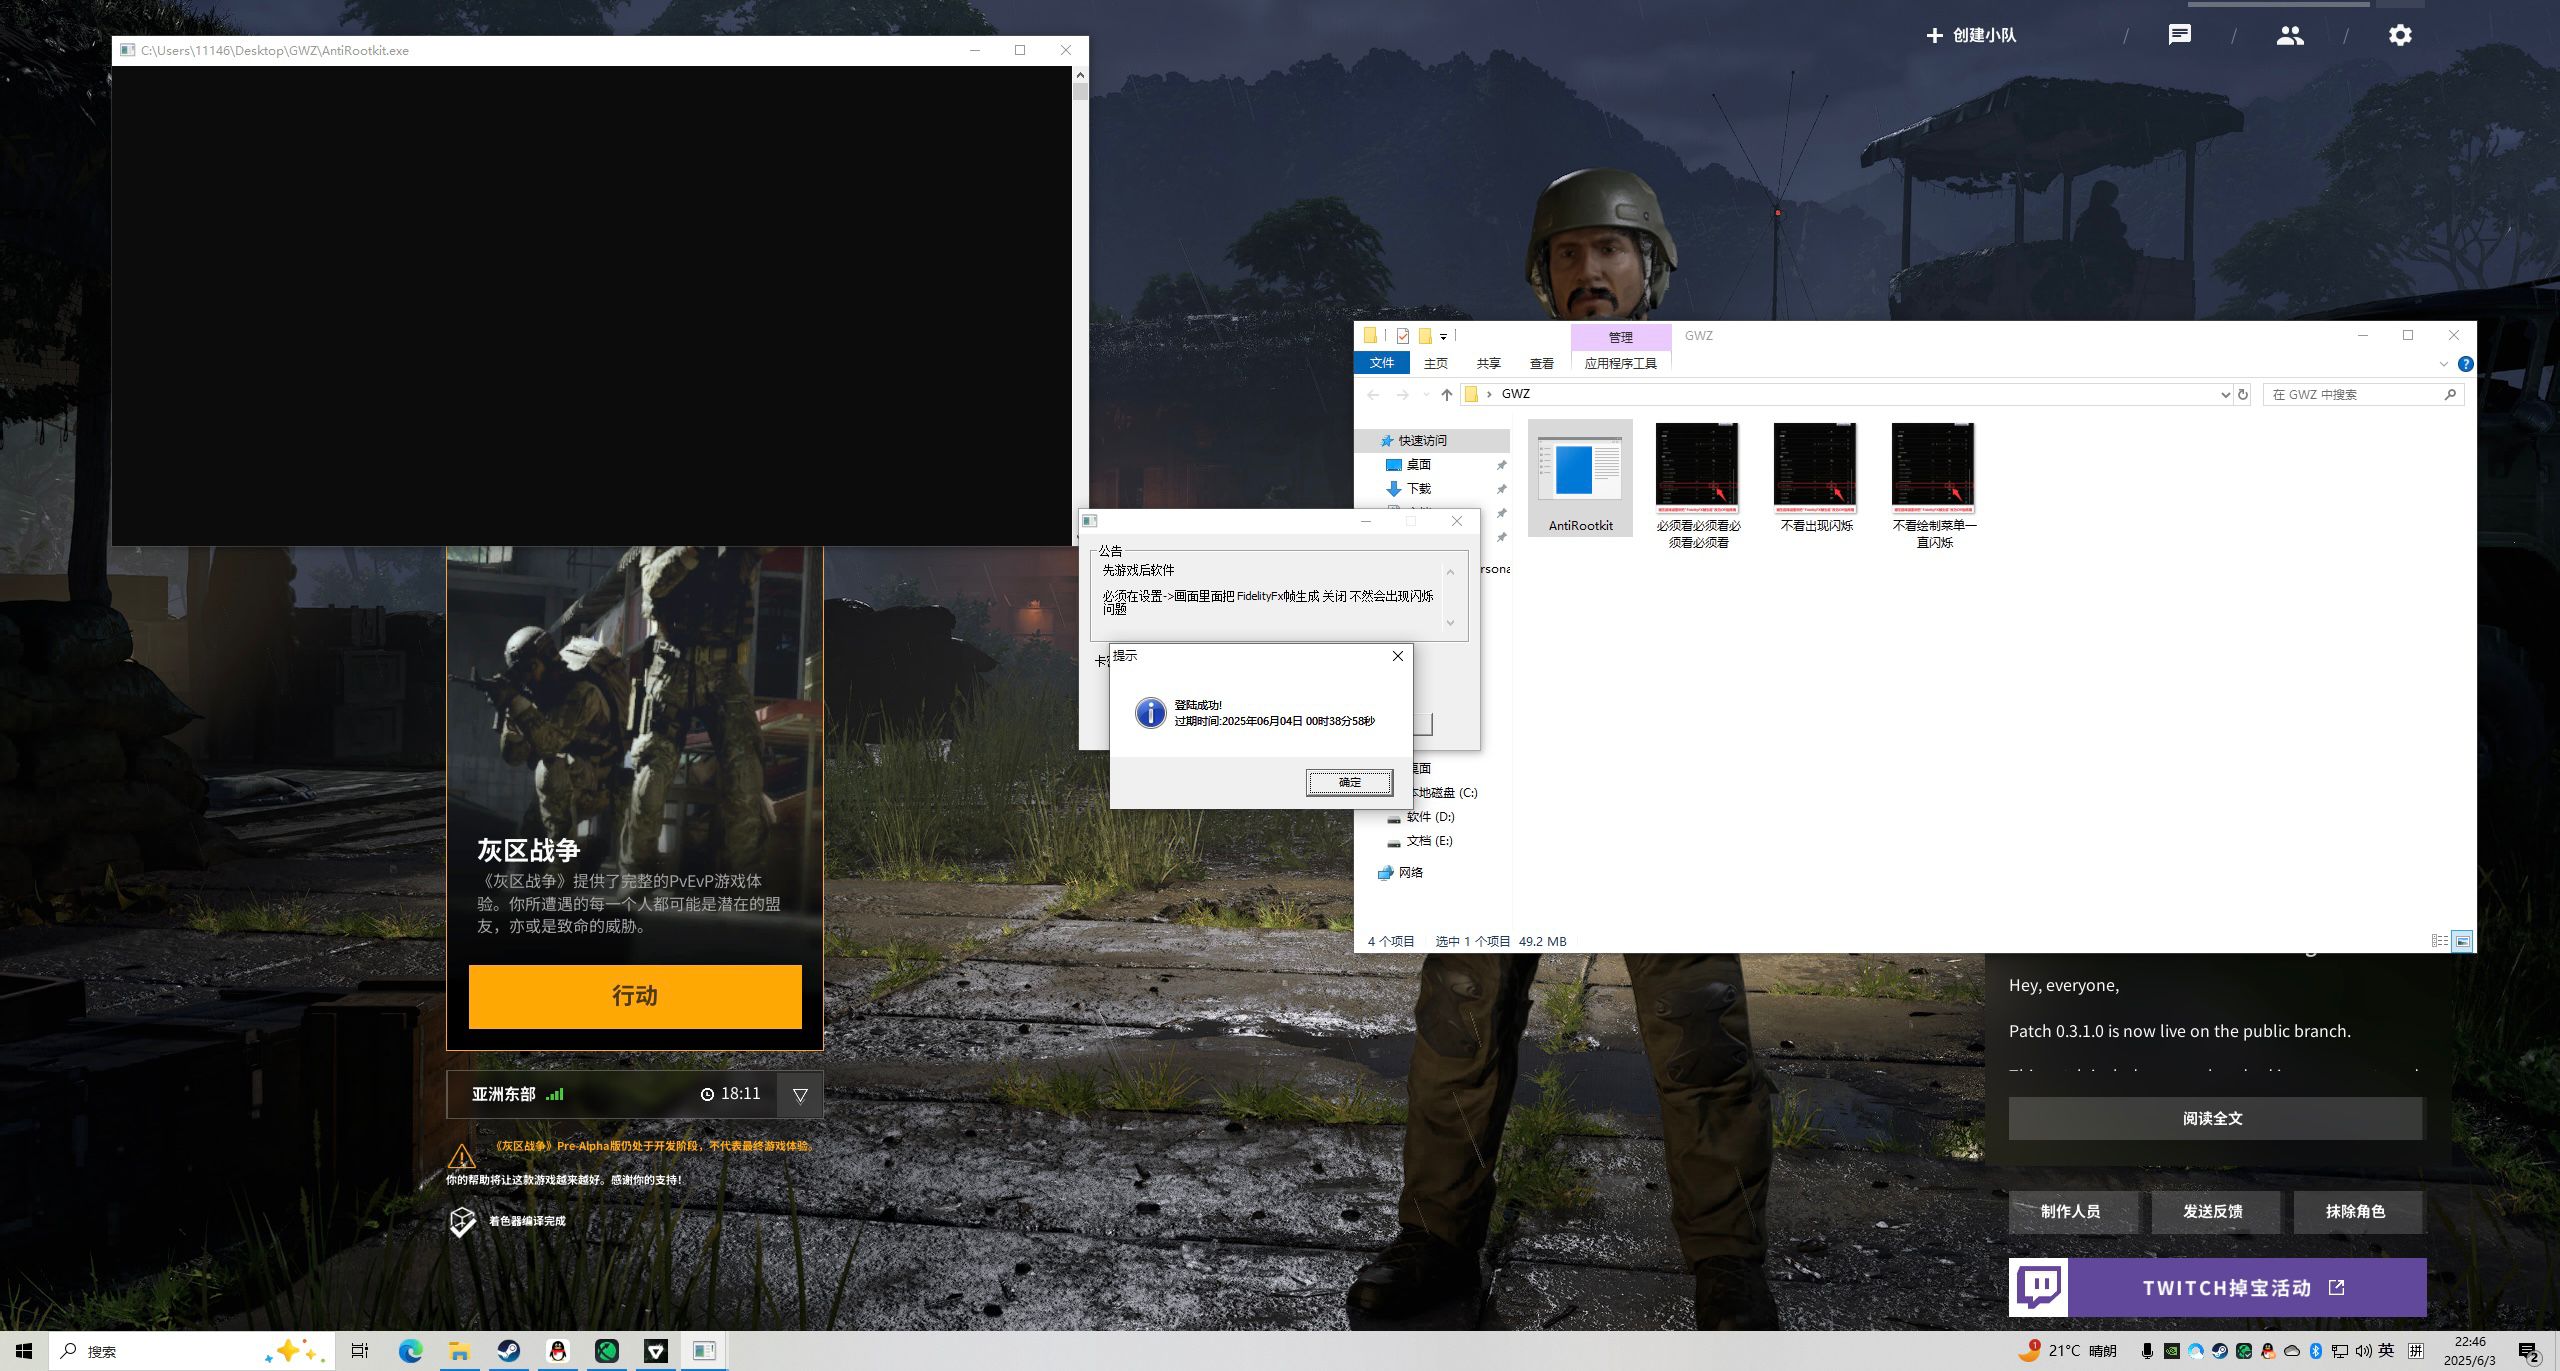Click the blue information icon in 提示 dialog
Screen dimensions: 2560x1371
(1150, 712)
